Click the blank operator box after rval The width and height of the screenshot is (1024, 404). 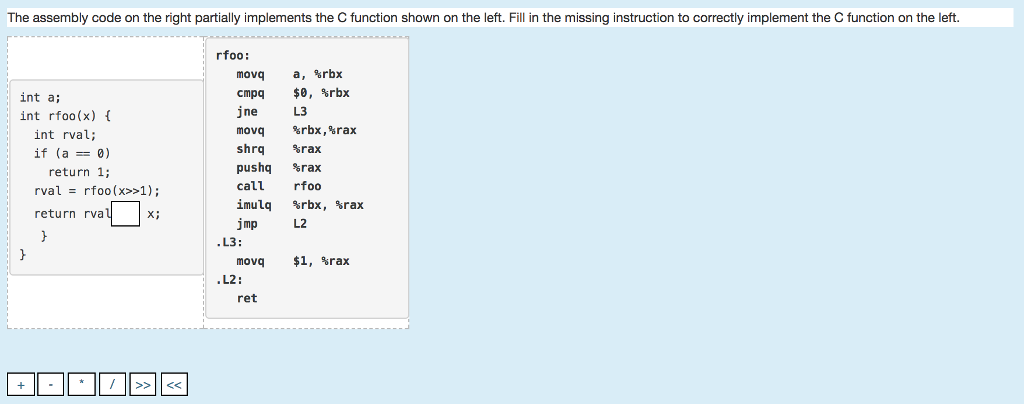(125, 214)
